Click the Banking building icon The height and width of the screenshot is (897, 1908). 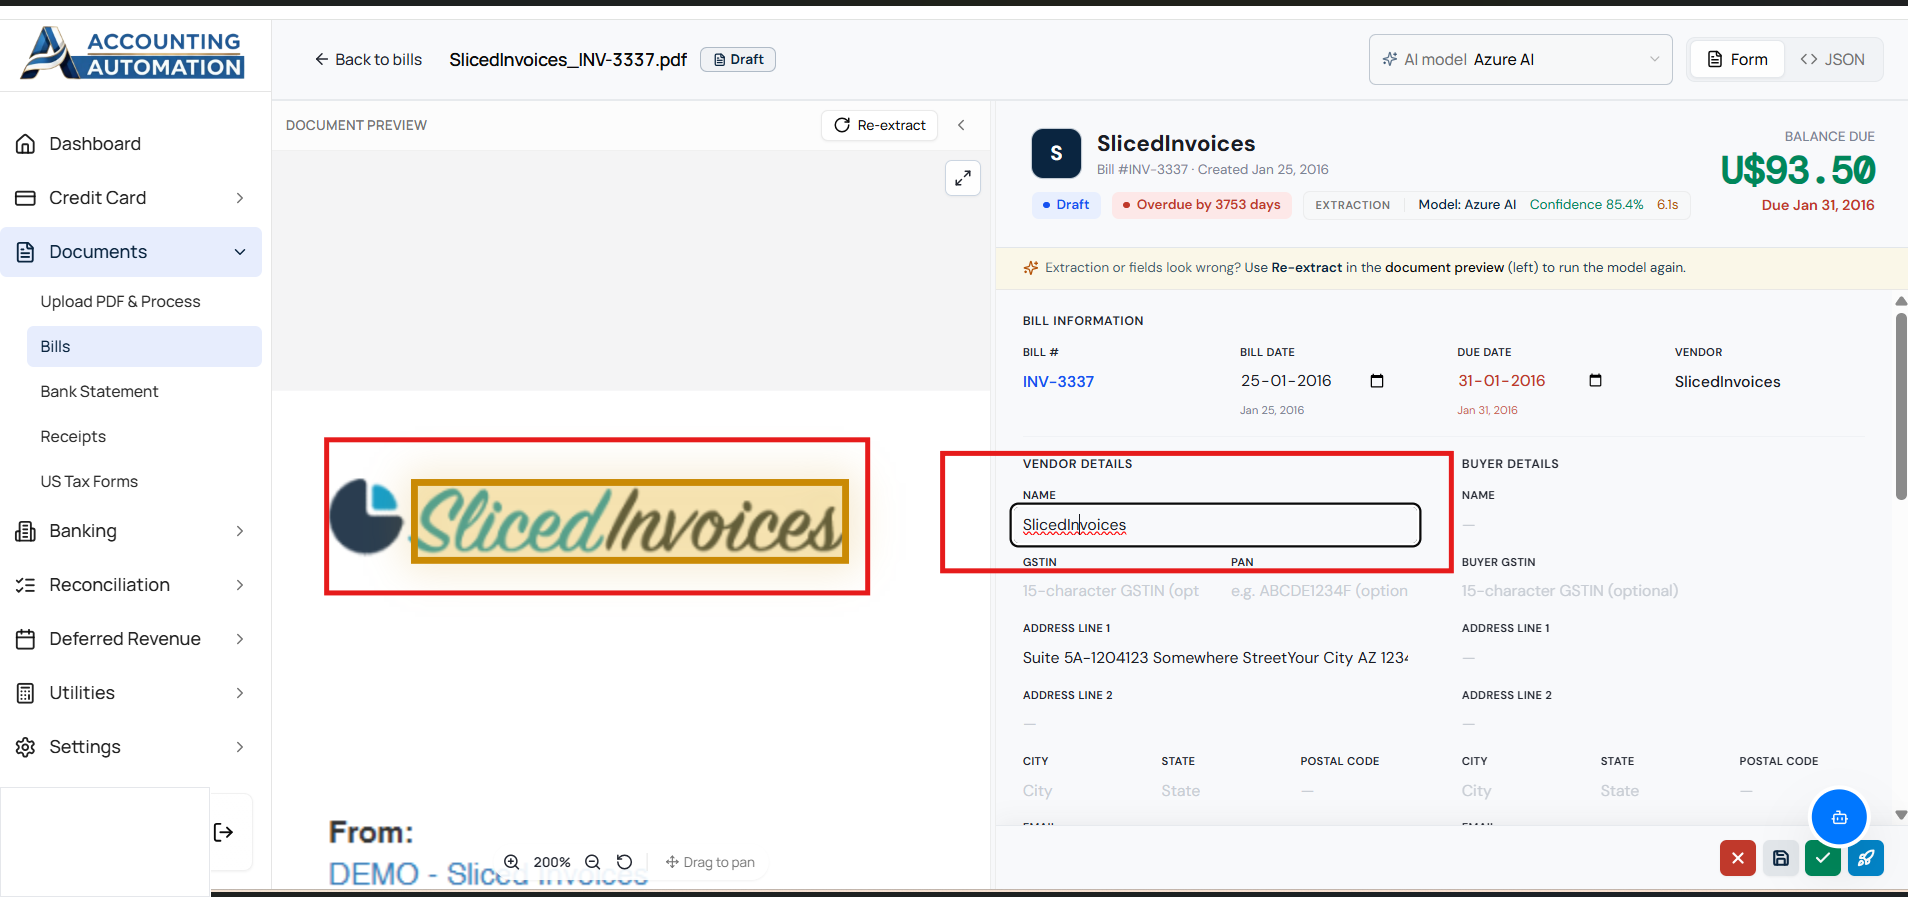coord(26,531)
